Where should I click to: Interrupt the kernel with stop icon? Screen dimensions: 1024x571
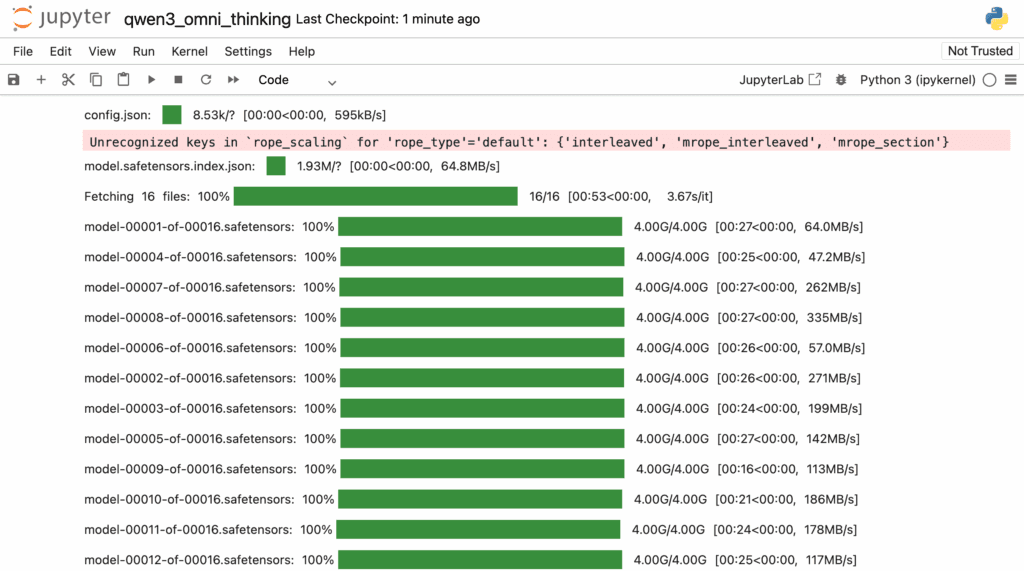pos(178,80)
